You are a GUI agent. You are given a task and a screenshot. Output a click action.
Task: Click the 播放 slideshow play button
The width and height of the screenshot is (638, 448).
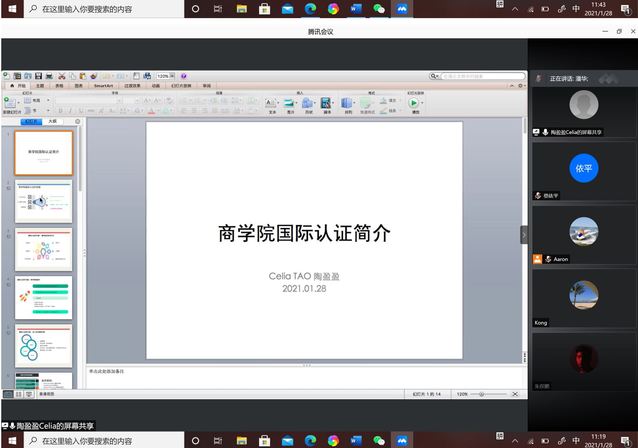415,102
